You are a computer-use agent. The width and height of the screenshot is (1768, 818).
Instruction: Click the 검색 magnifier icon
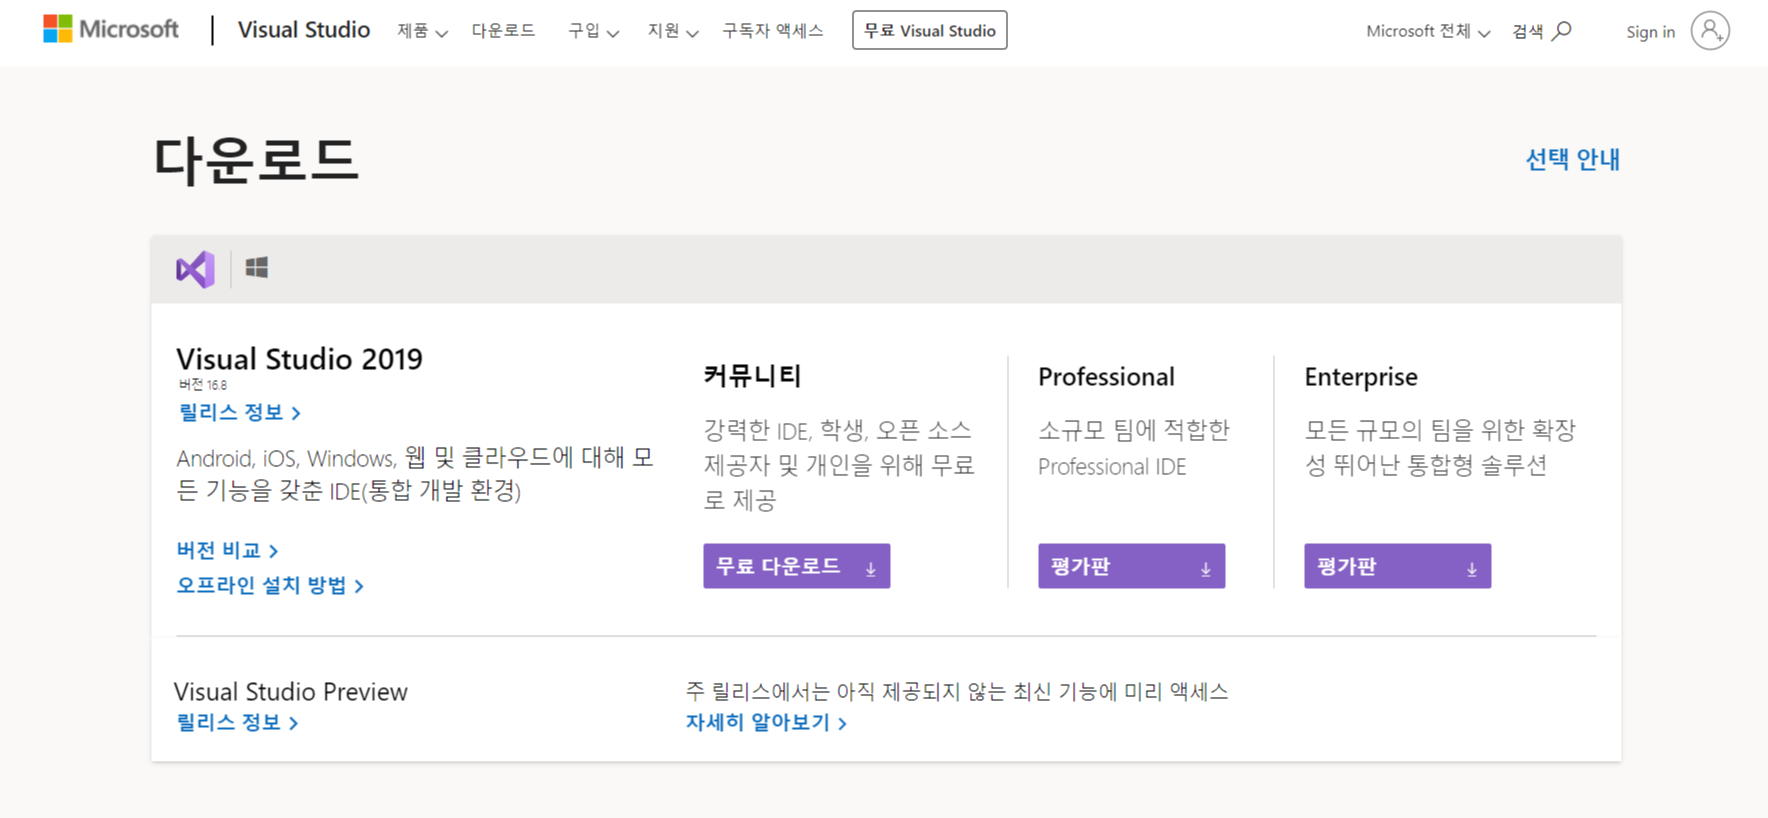(1562, 31)
